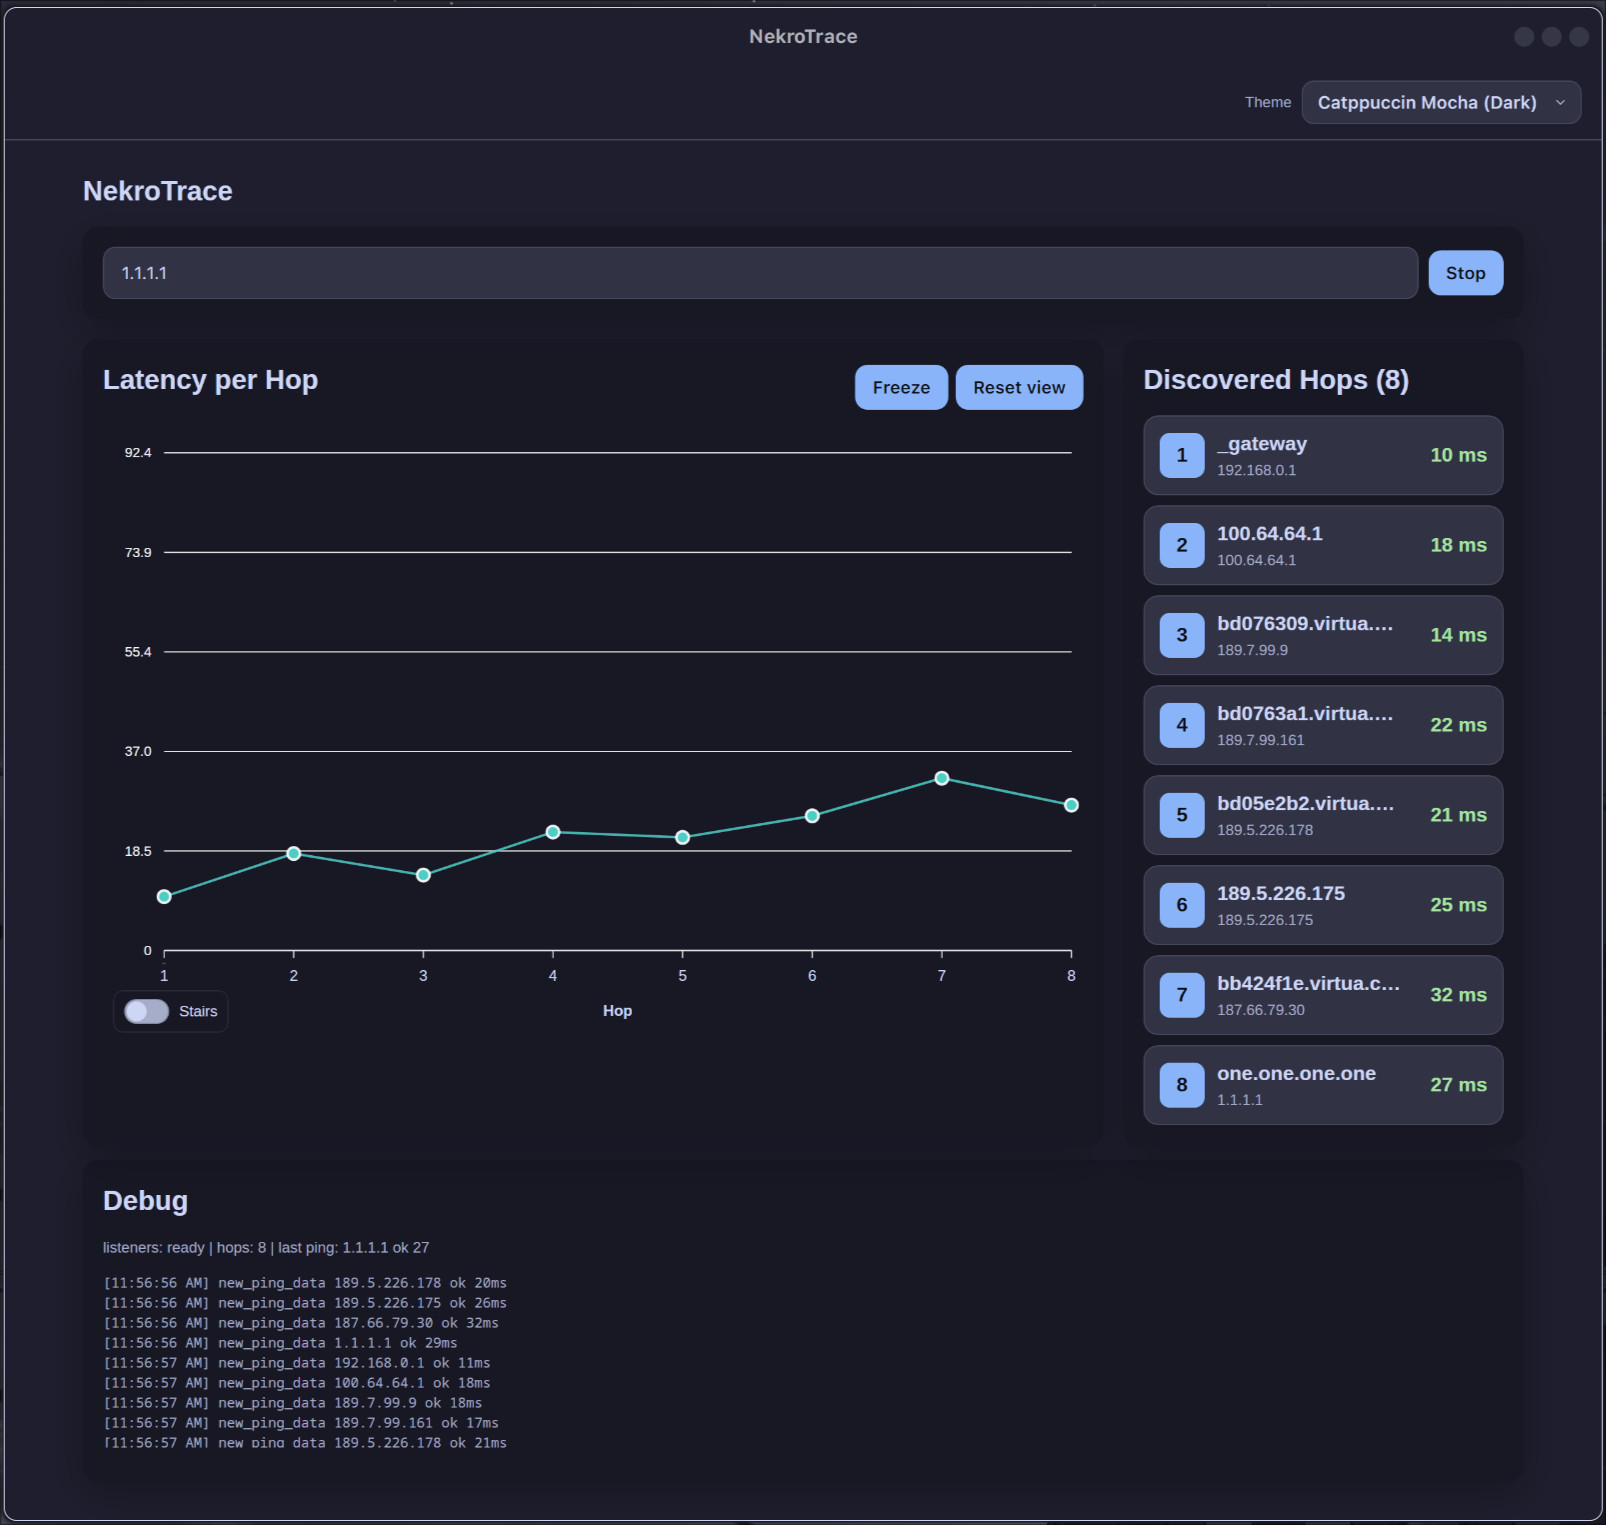Select hop 8 number badge
Viewport: 1606px width, 1525px height.
click(x=1182, y=1085)
